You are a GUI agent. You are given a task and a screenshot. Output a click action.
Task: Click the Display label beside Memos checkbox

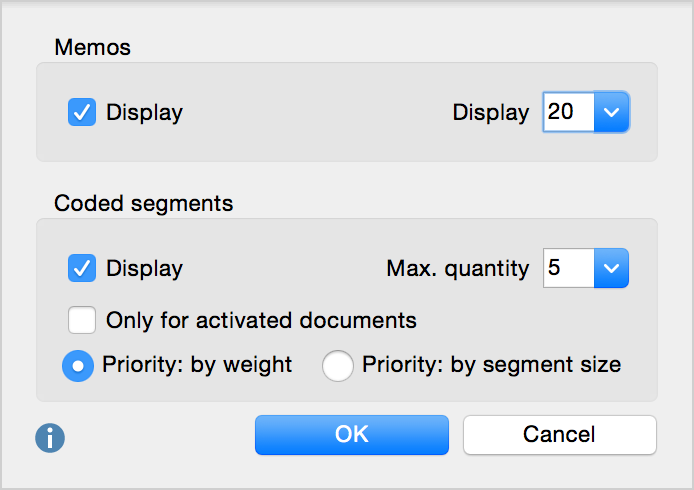tap(144, 112)
